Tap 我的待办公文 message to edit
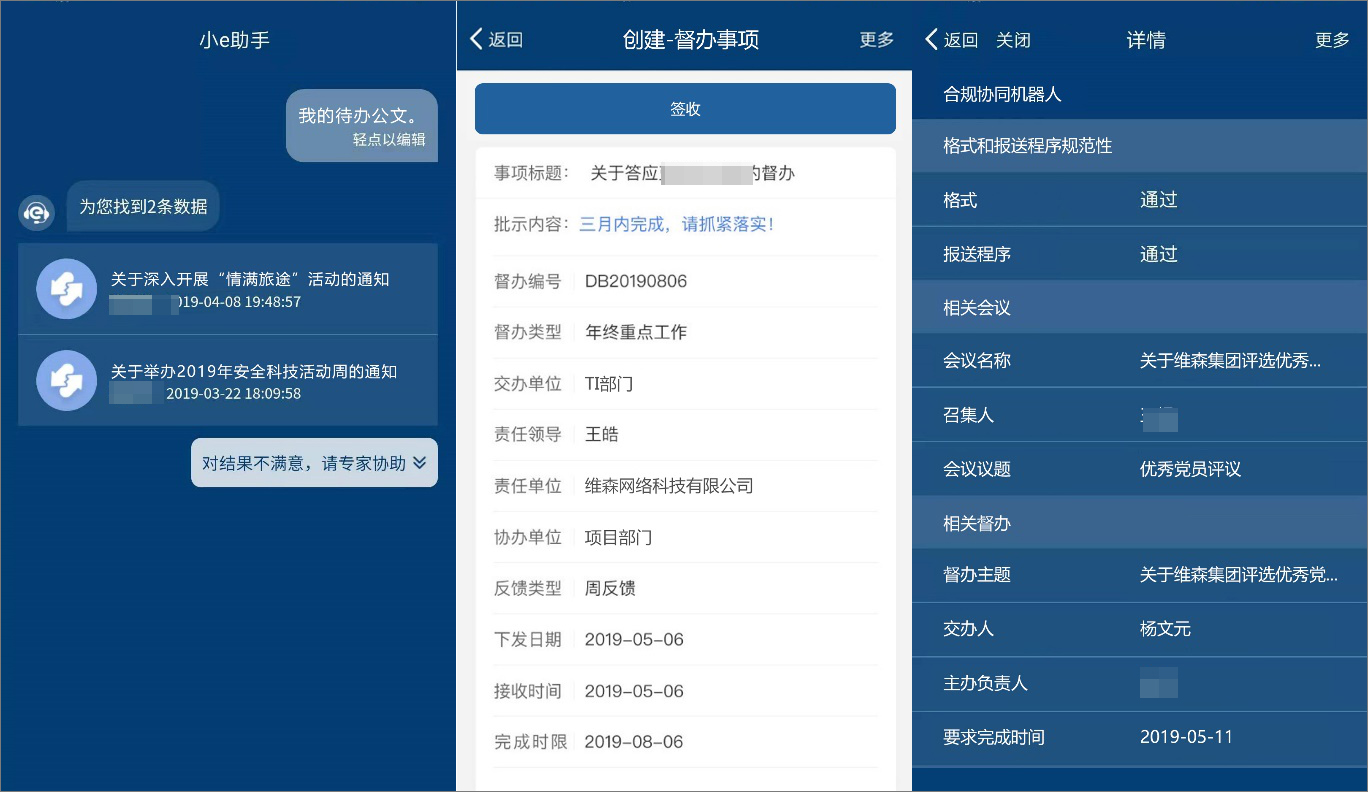The height and width of the screenshot is (792, 1368). [362, 125]
